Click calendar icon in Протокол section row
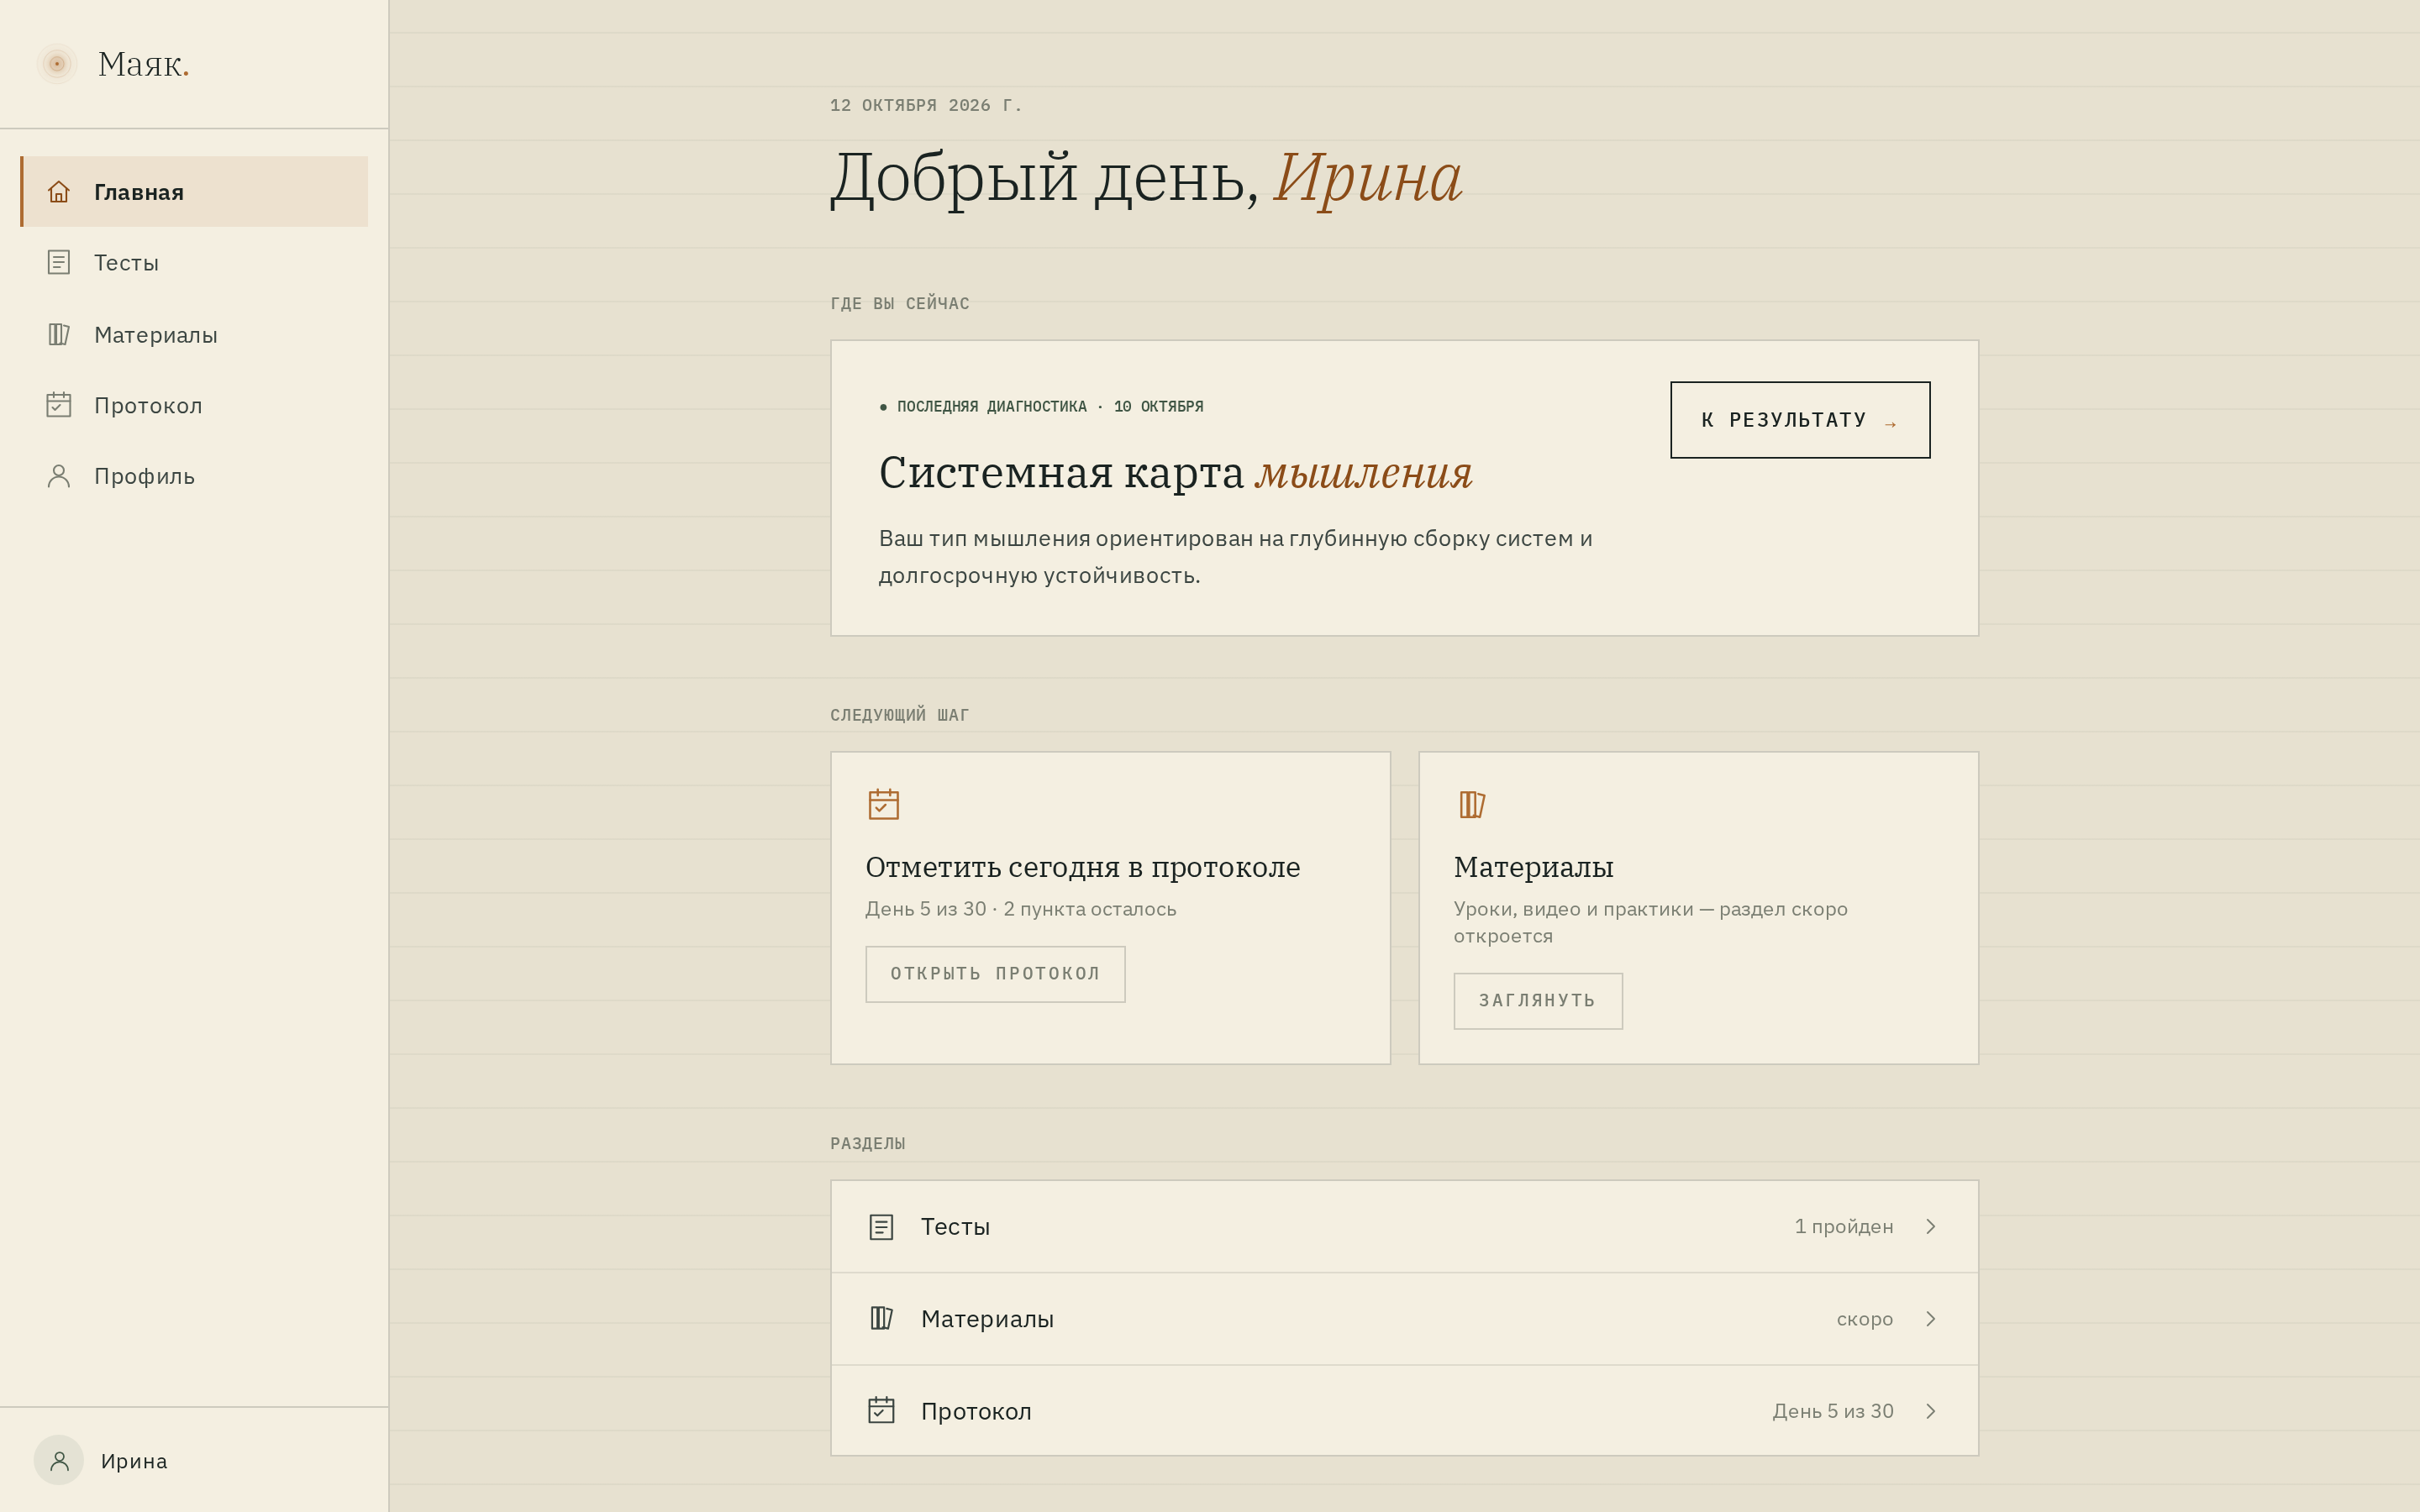 [x=881, y=1410]
